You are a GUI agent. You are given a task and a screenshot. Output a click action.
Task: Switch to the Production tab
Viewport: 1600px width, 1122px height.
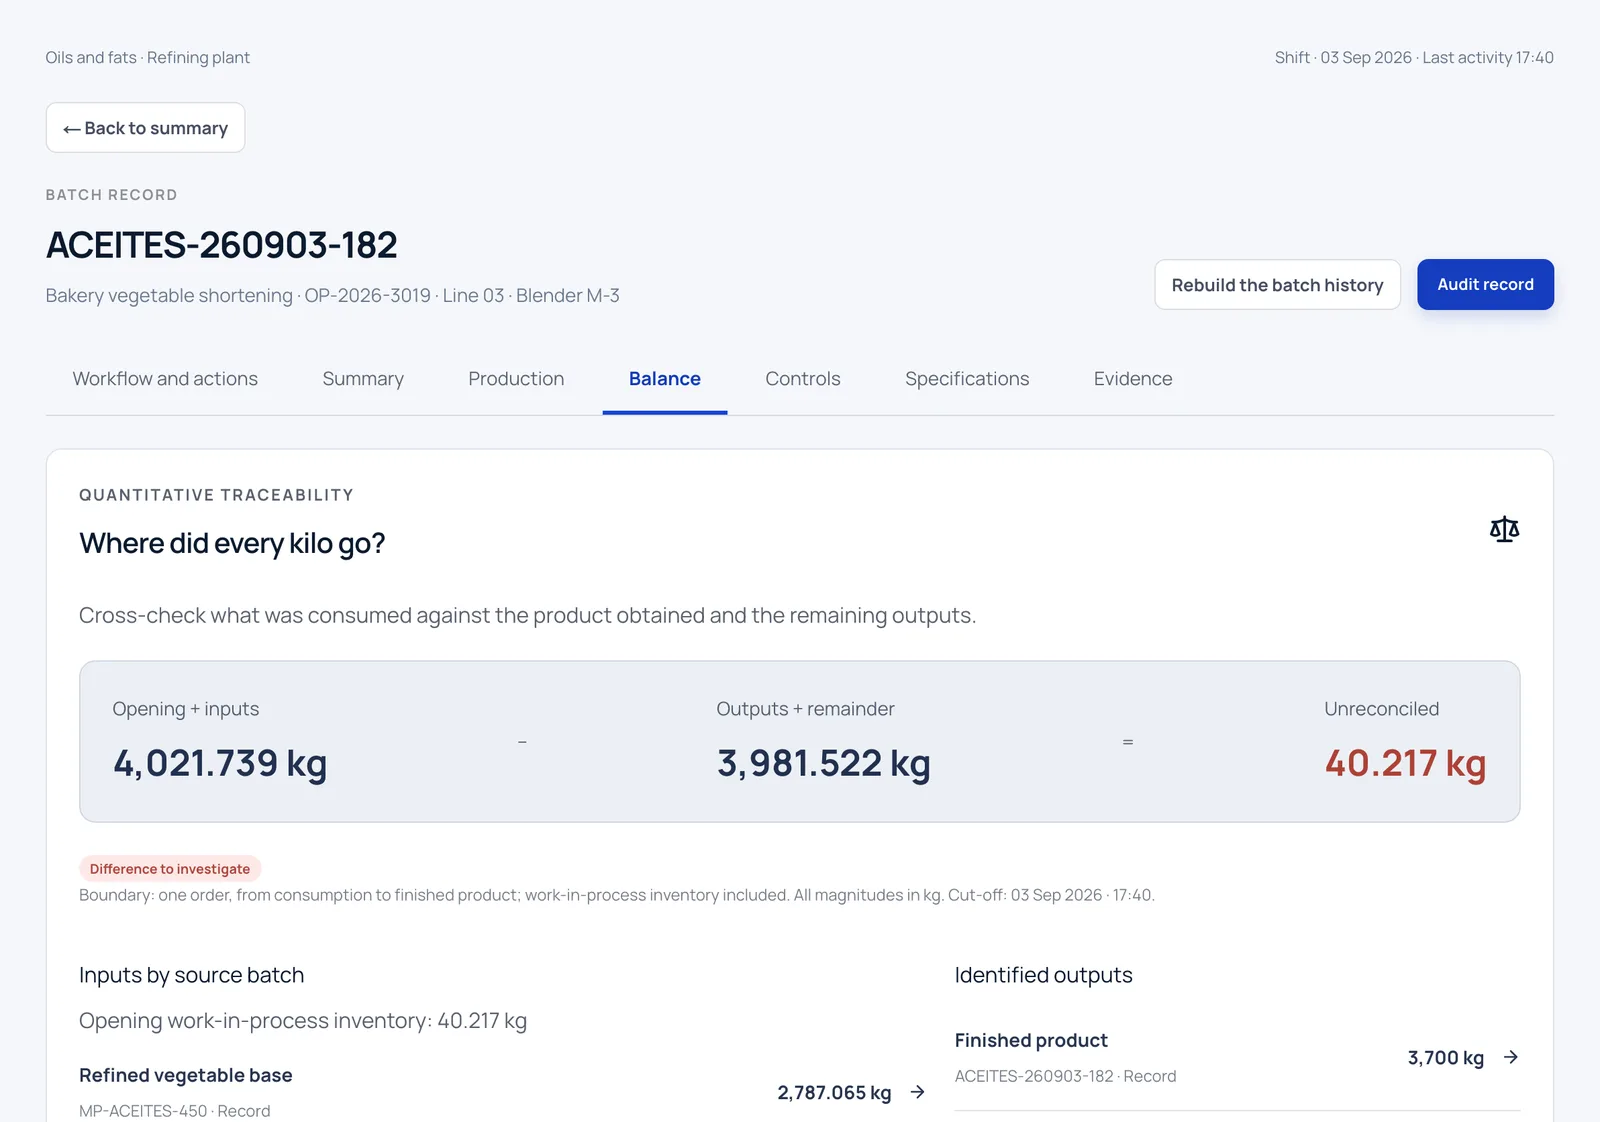[x=516, y=379]
